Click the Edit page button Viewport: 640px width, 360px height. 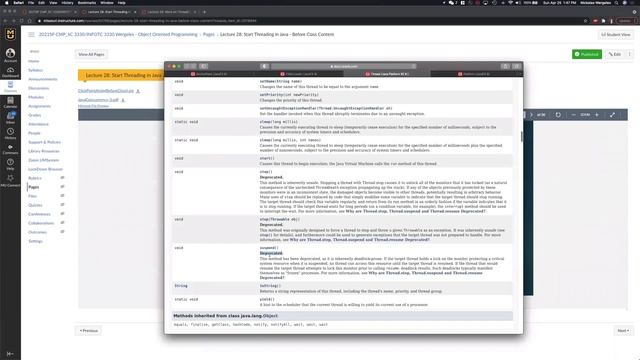[x=614, y=54]
